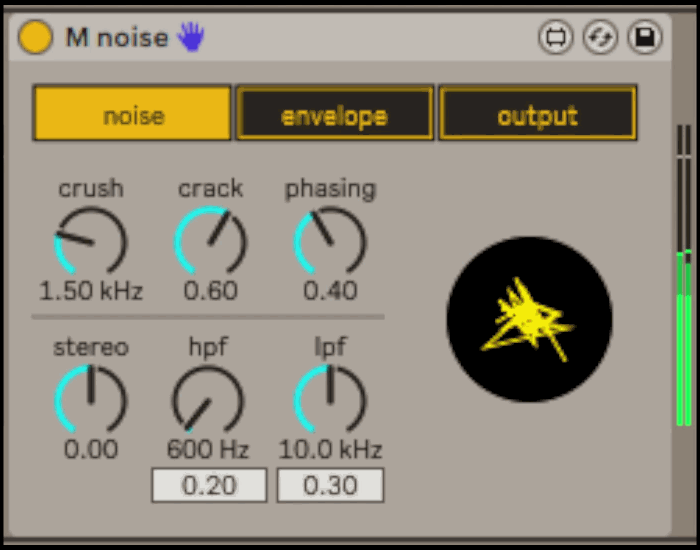This screenshot has width=700, height=550.
Task: Click the blue hand icon beside M noise
Action: 190,38
